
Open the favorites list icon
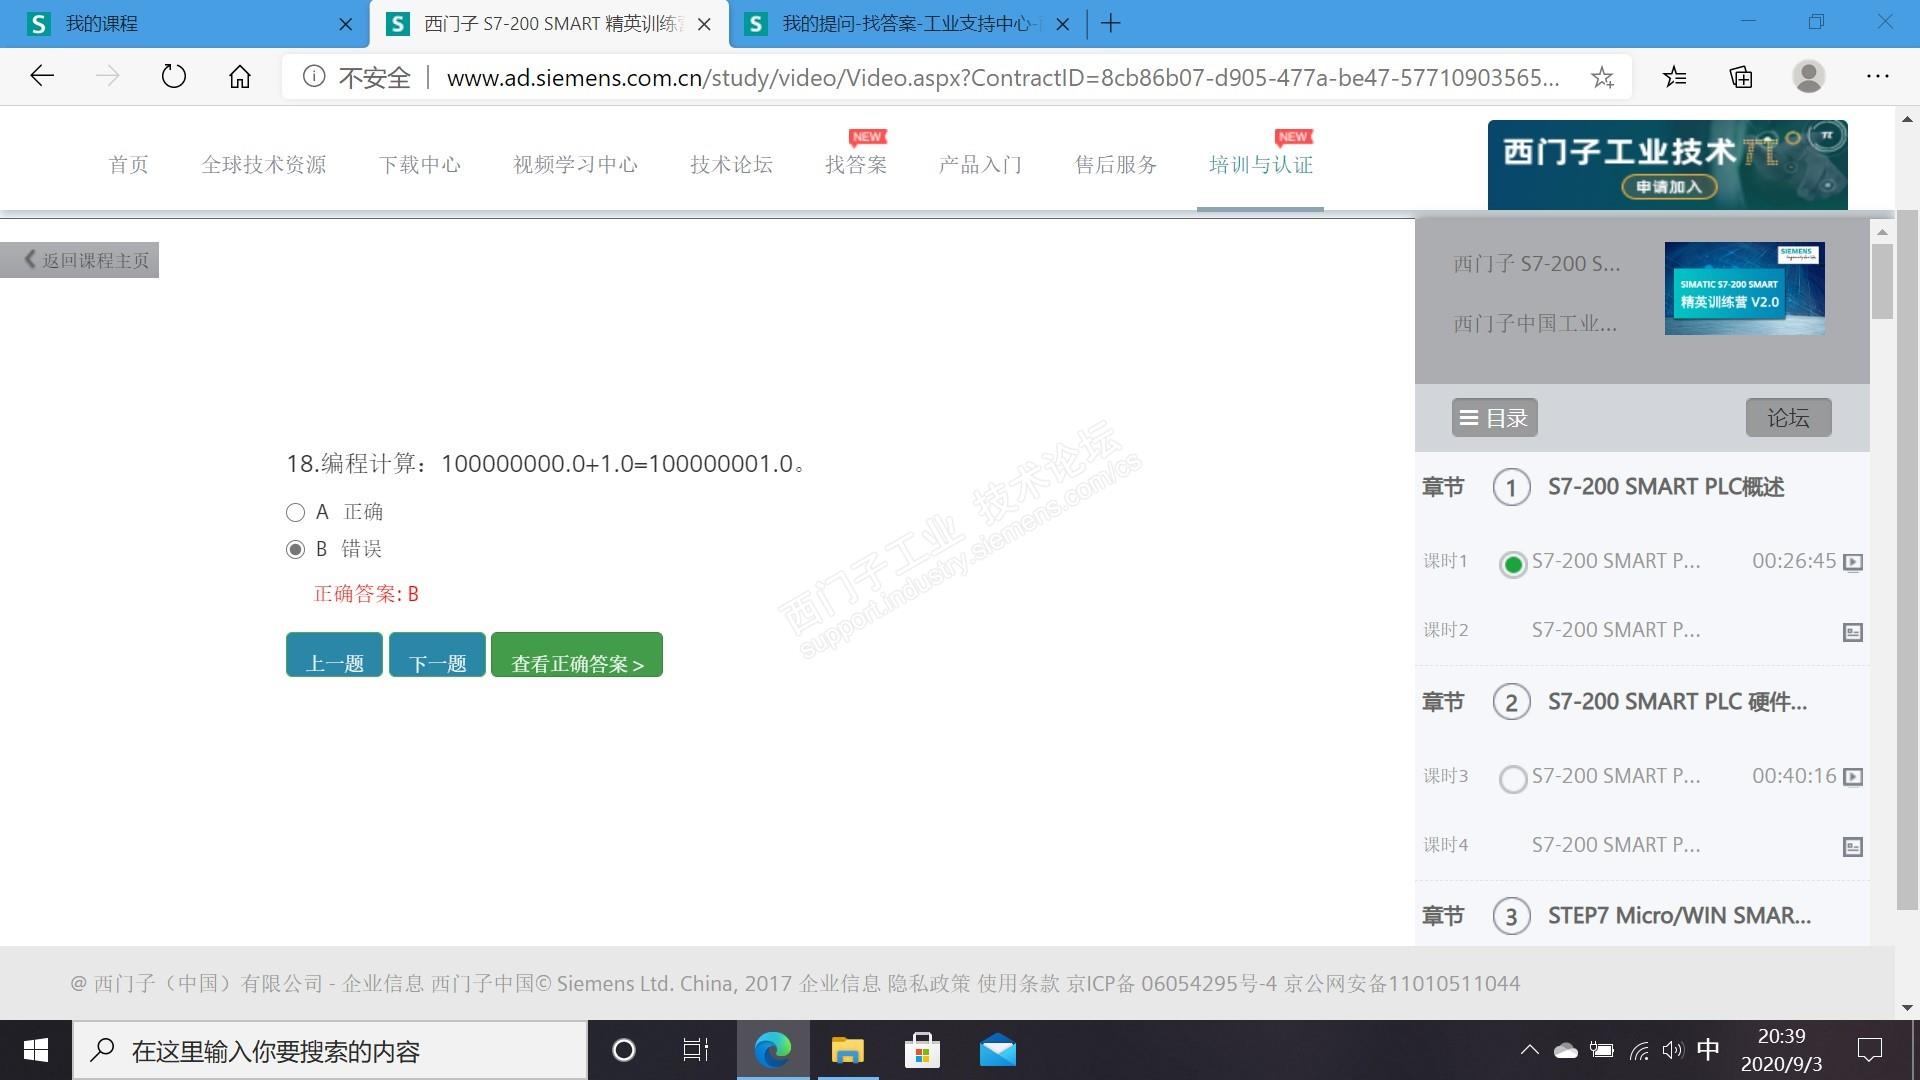(x=1675, y=77)
